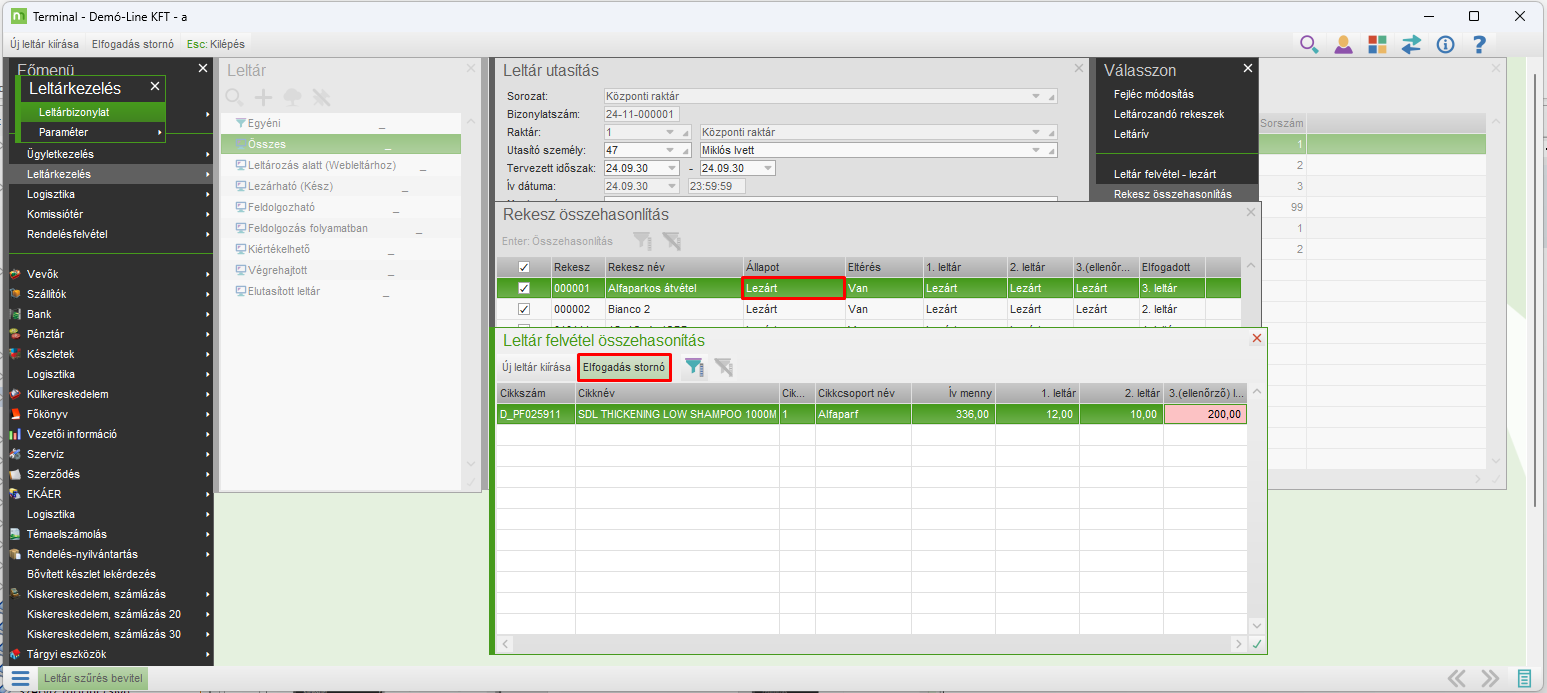Click the grey clear-filter icon in Leltár felvétel összehasonlítás
The height and width of the screenshot is (693, 1547).
point(724,367)
